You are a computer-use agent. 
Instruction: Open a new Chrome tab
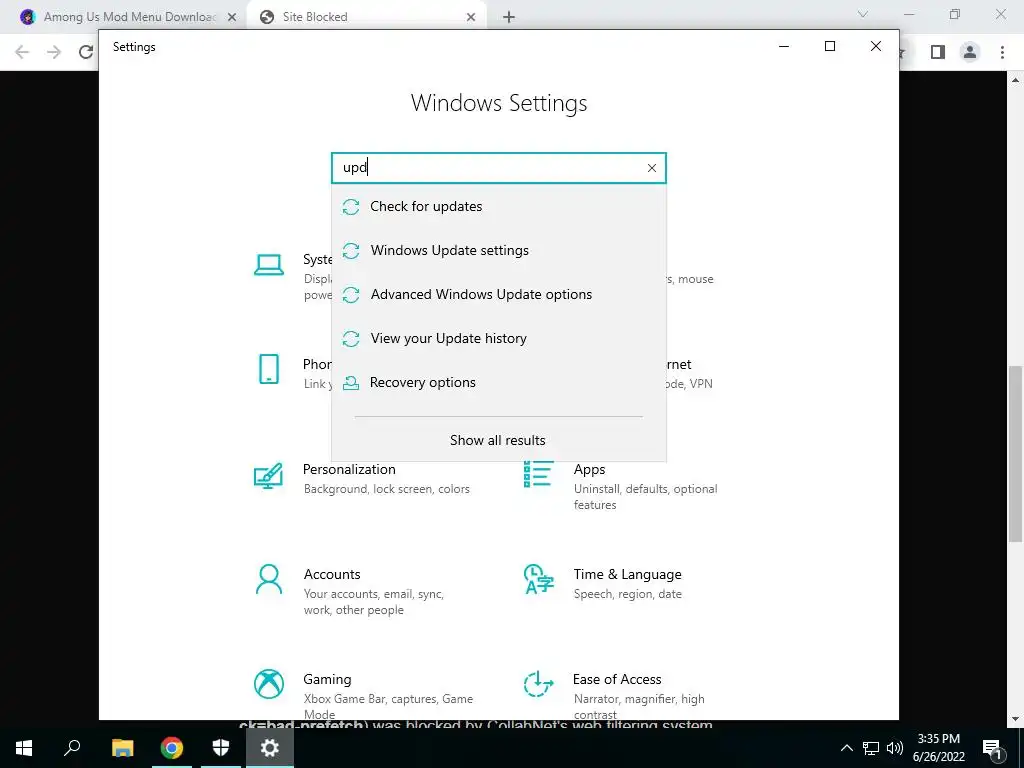point(509,17)
